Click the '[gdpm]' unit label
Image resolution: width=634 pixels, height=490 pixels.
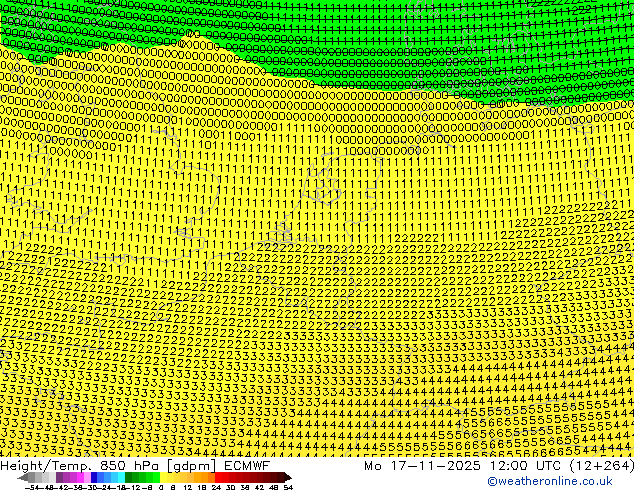tap(192, 466)
